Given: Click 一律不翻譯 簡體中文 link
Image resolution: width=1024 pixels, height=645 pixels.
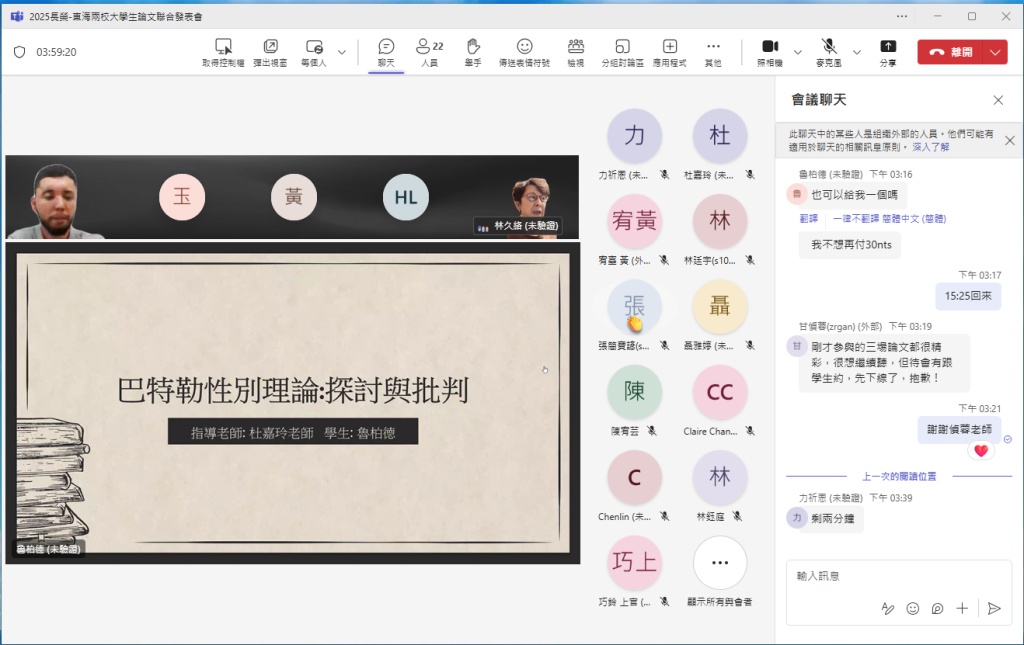Looking at the screenshot, I should (889, 219).
